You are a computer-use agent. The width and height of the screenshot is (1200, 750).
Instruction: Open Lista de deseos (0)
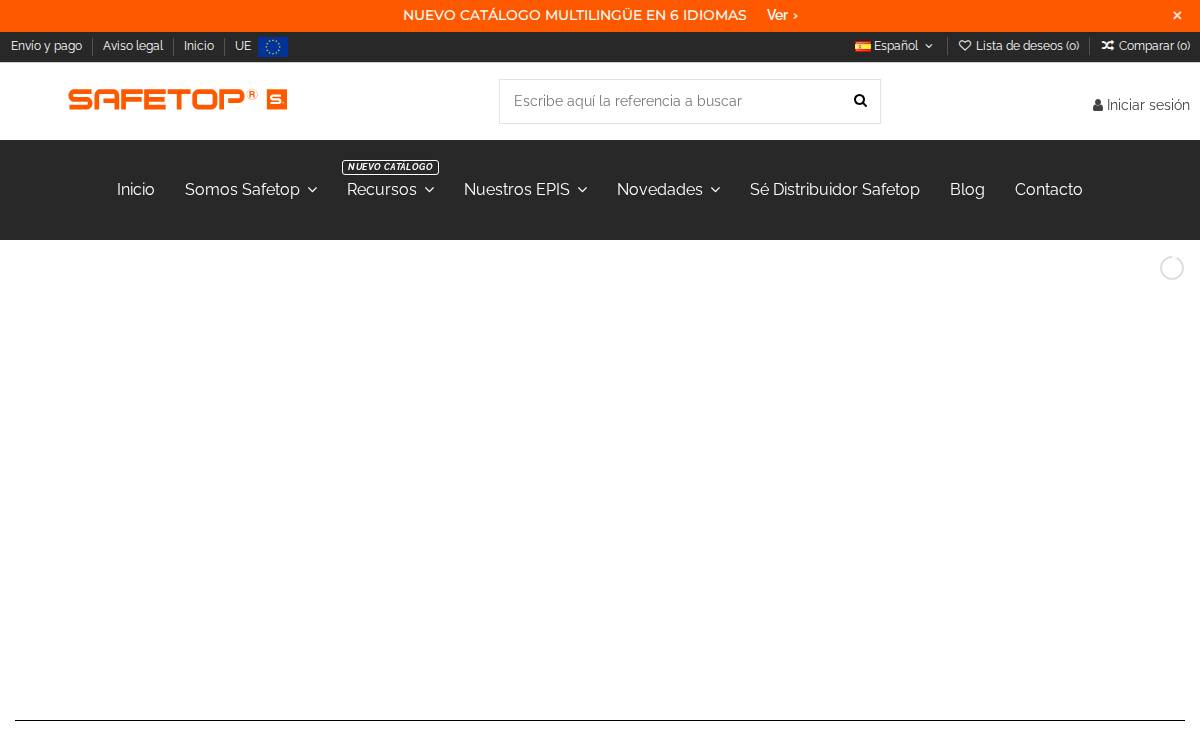pyautogui.click(x=1019, y=46)
